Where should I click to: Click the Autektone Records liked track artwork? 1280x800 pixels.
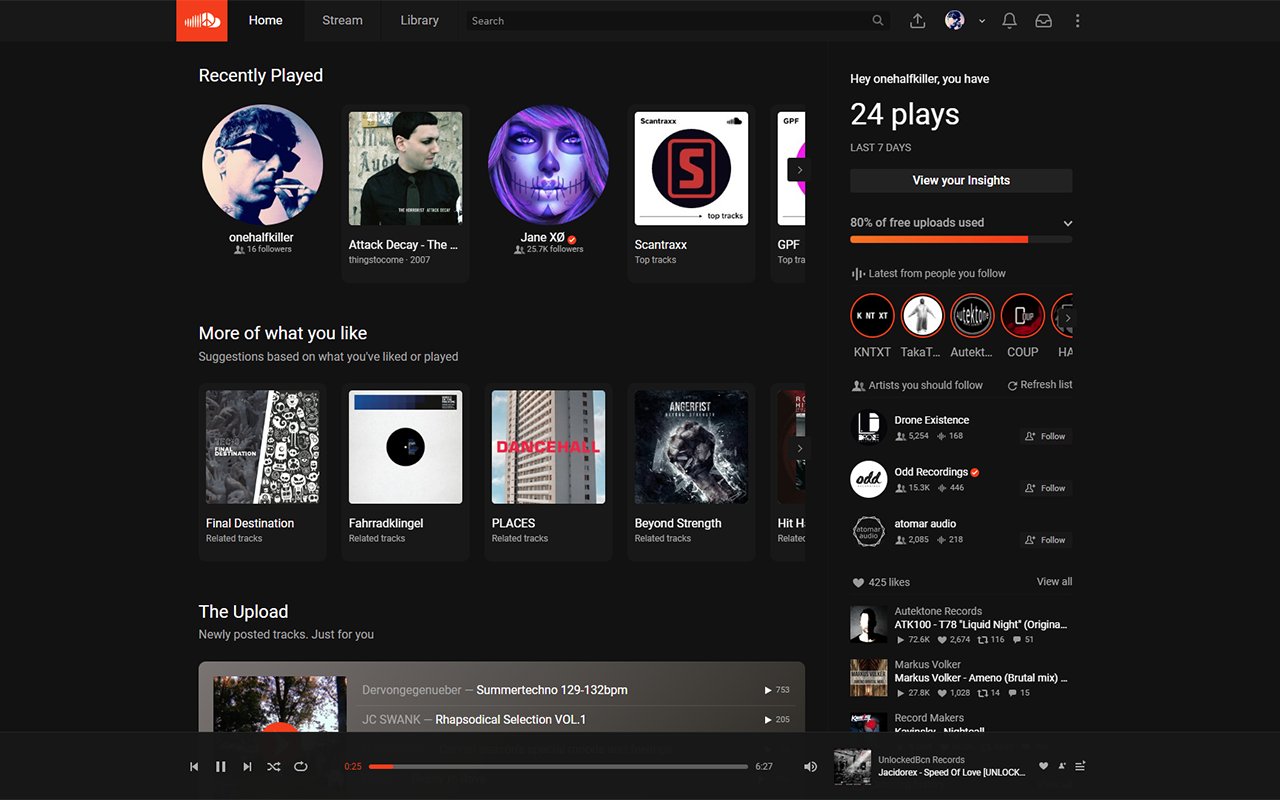point(868,624)
